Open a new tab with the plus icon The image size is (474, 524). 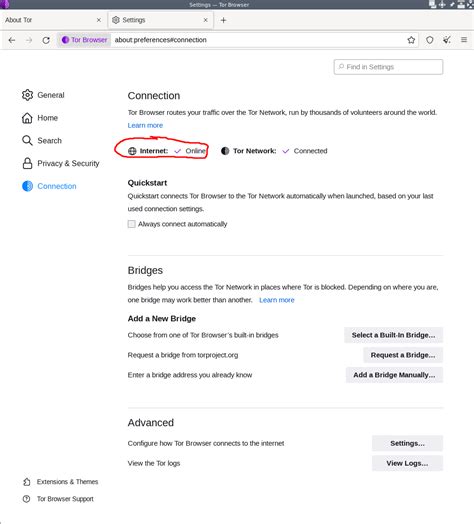tap(223, 20)
